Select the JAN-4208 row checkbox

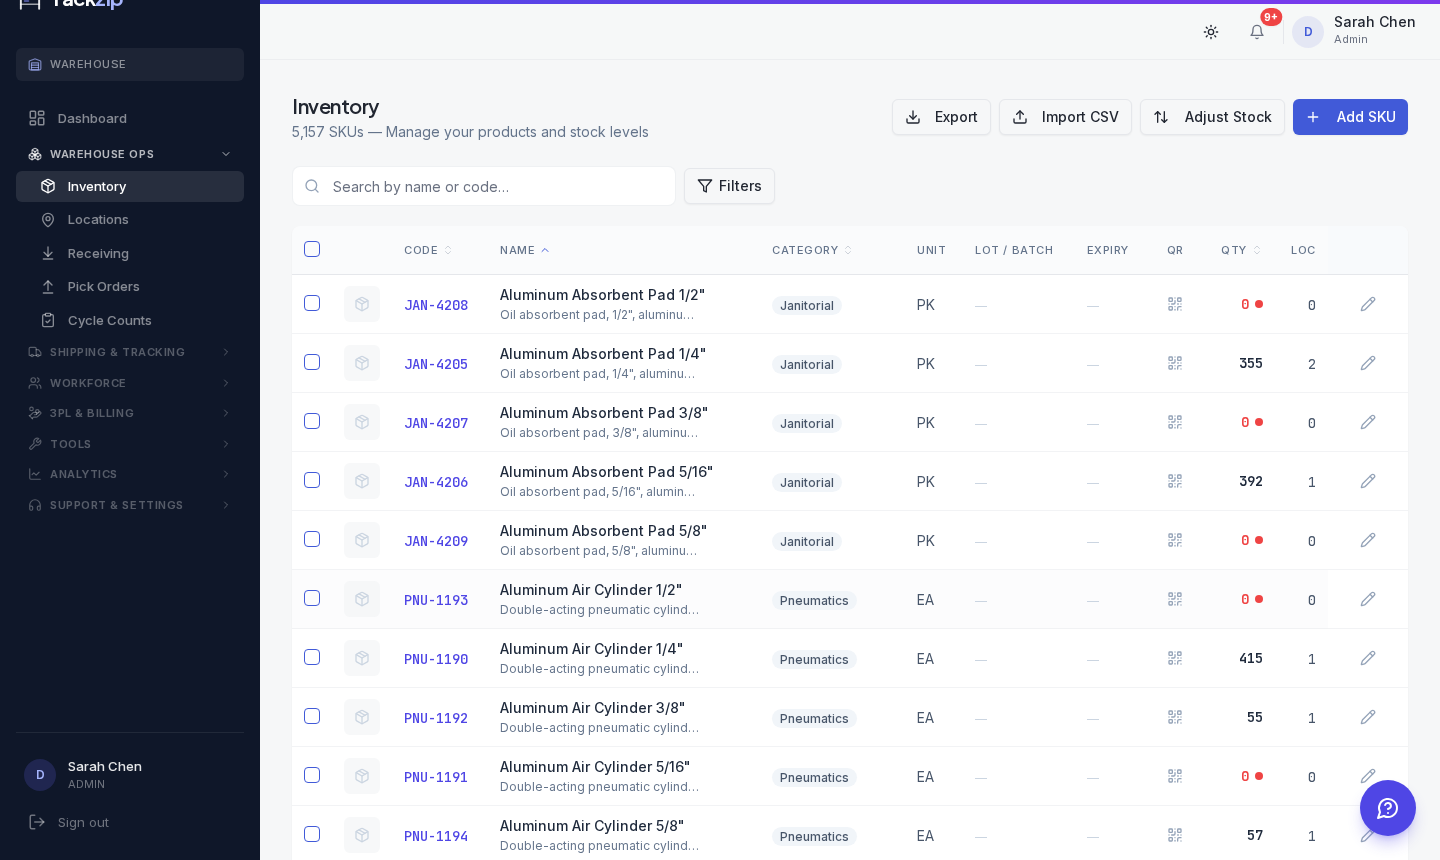click(x=312, y=303)
